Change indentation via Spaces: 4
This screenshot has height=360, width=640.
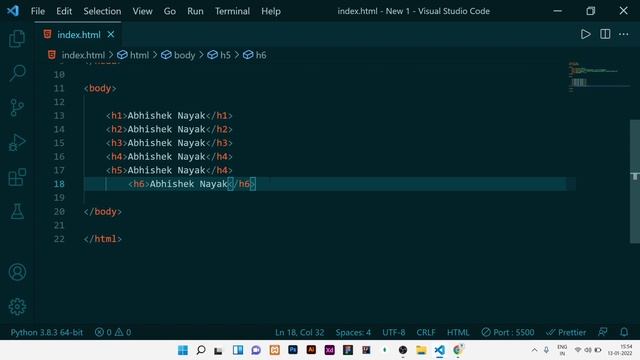(353, 332)
